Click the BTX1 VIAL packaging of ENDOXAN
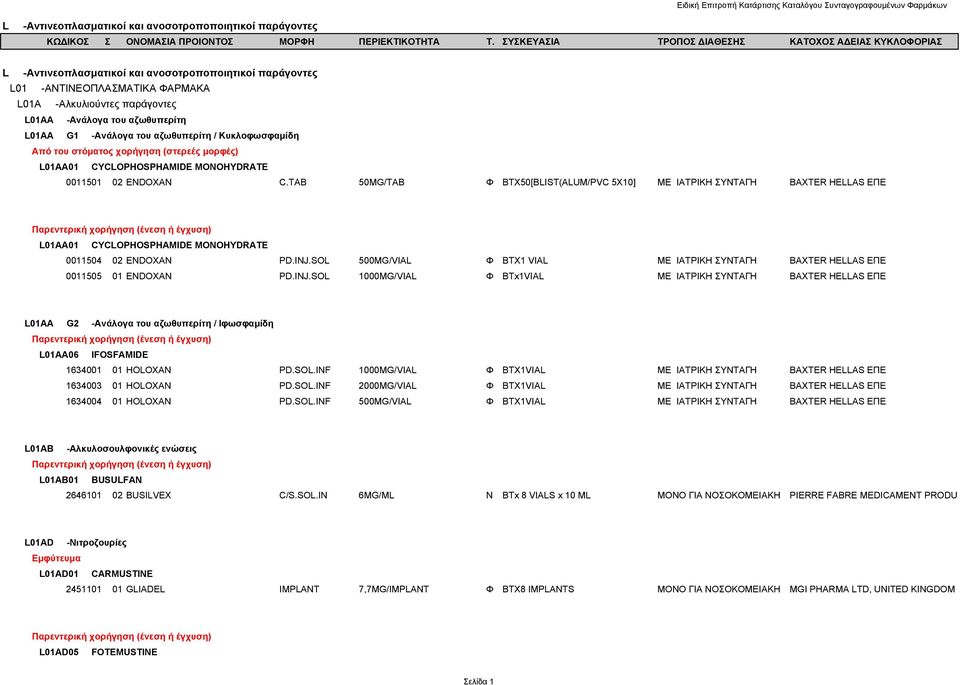This screenshot has width=960, height=685. [525, 261]
